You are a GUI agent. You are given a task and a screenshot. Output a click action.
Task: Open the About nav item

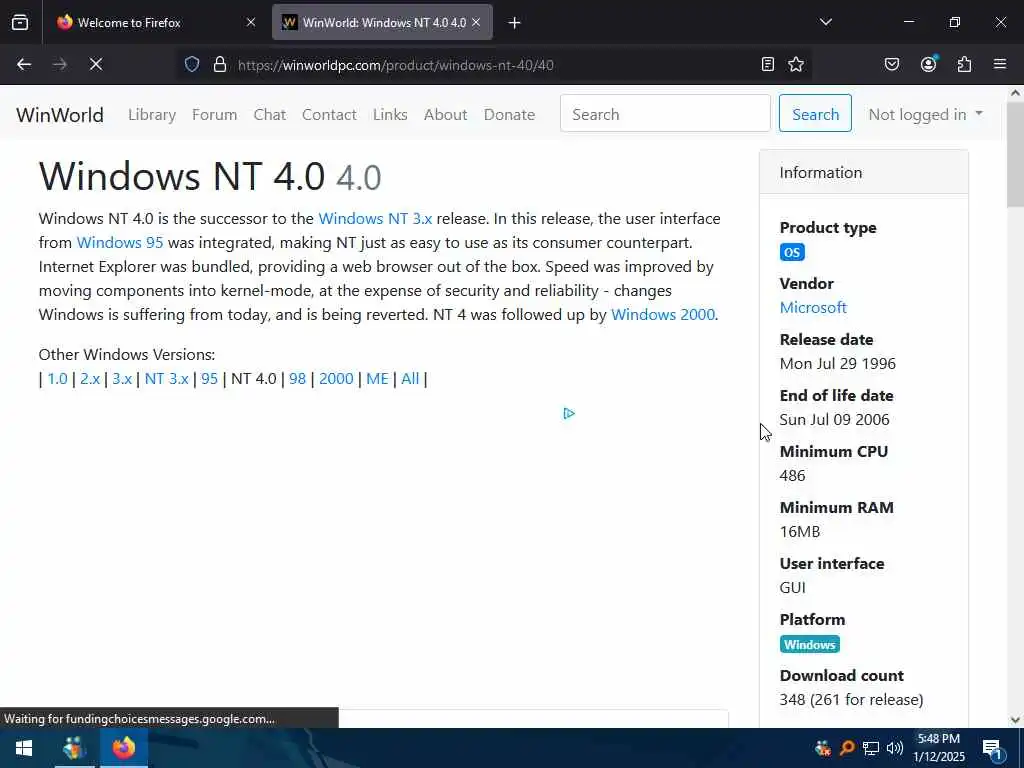[445, 115]
